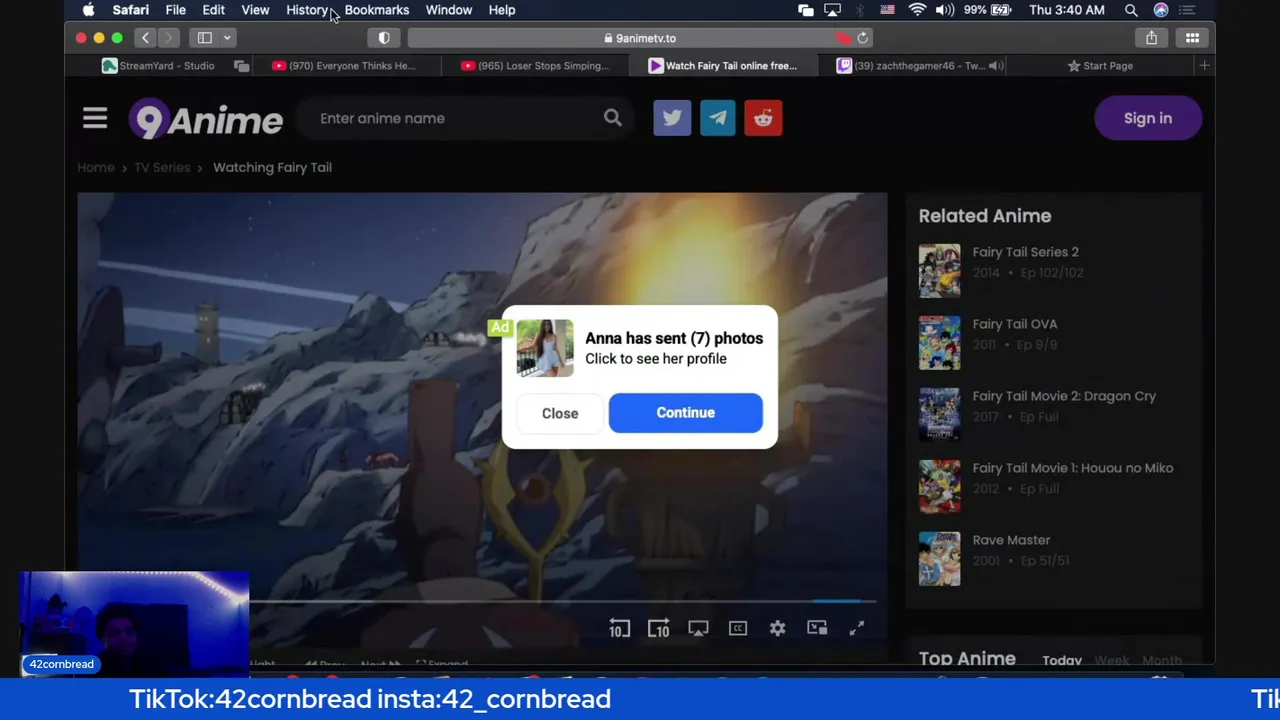Open the Apple menu
The height and width of the screenshot is (720, 1280).
pos(88,10)
